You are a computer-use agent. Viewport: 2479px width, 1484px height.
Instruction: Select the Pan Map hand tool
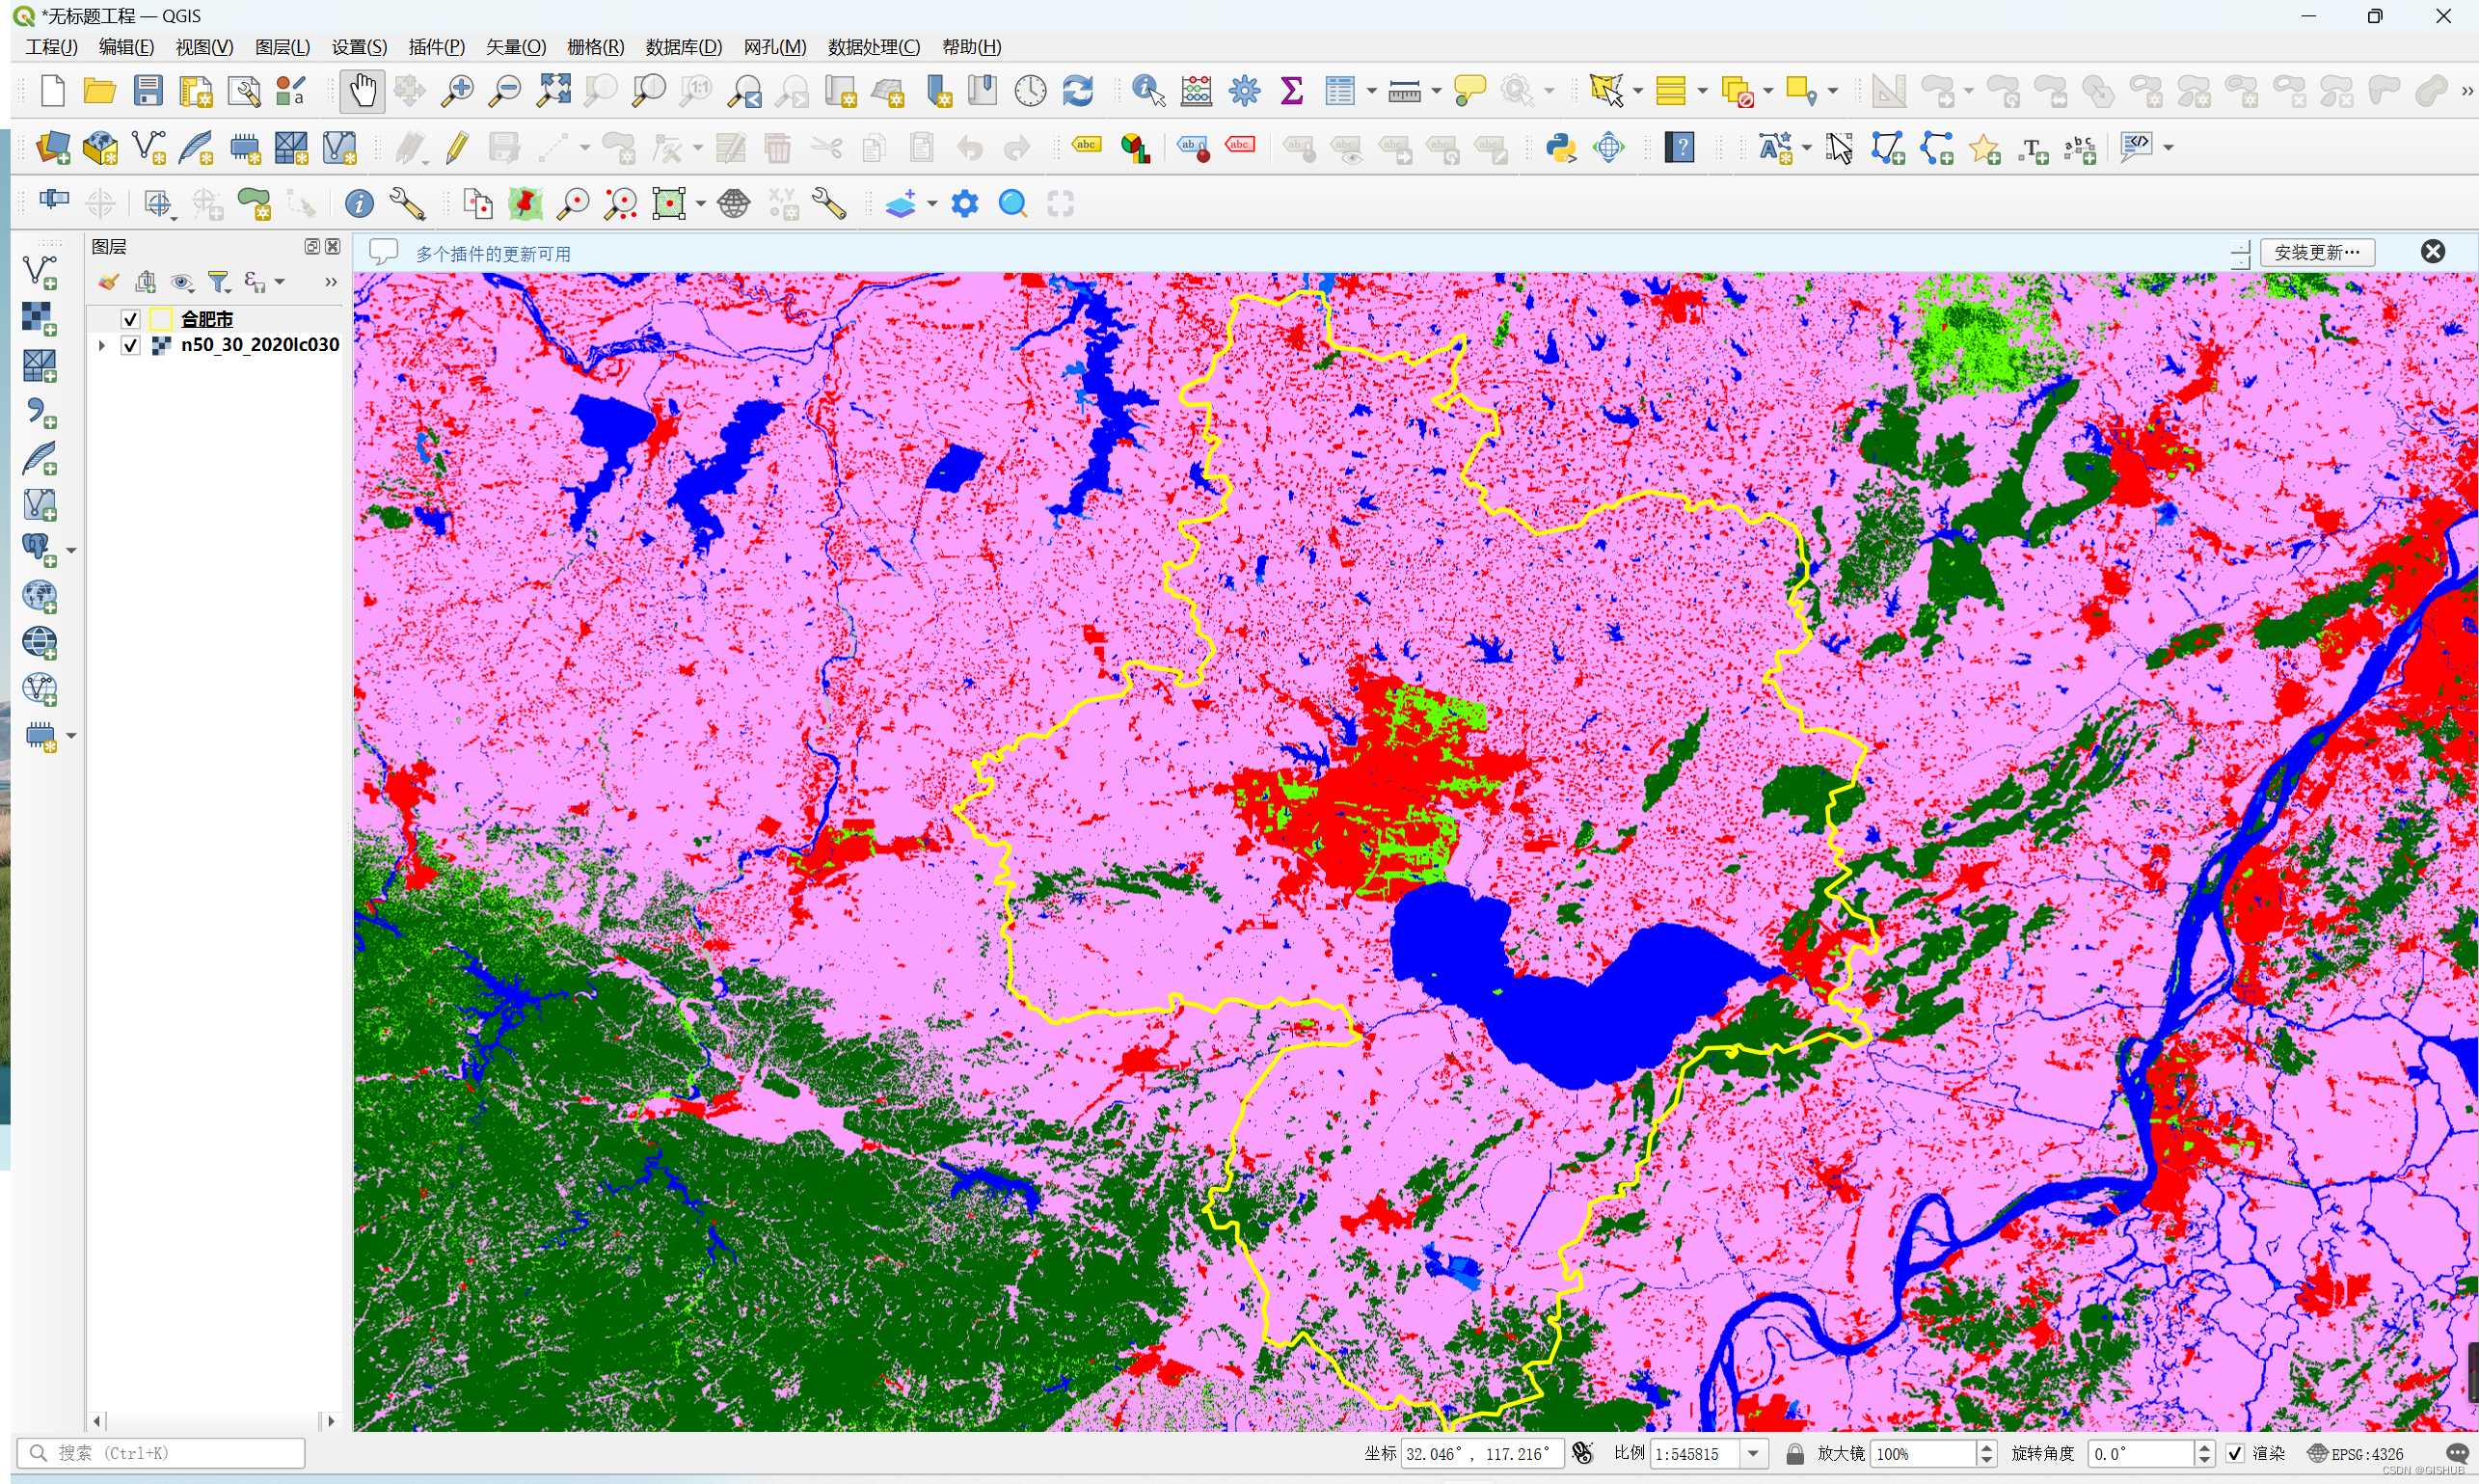tap(362, 91)
